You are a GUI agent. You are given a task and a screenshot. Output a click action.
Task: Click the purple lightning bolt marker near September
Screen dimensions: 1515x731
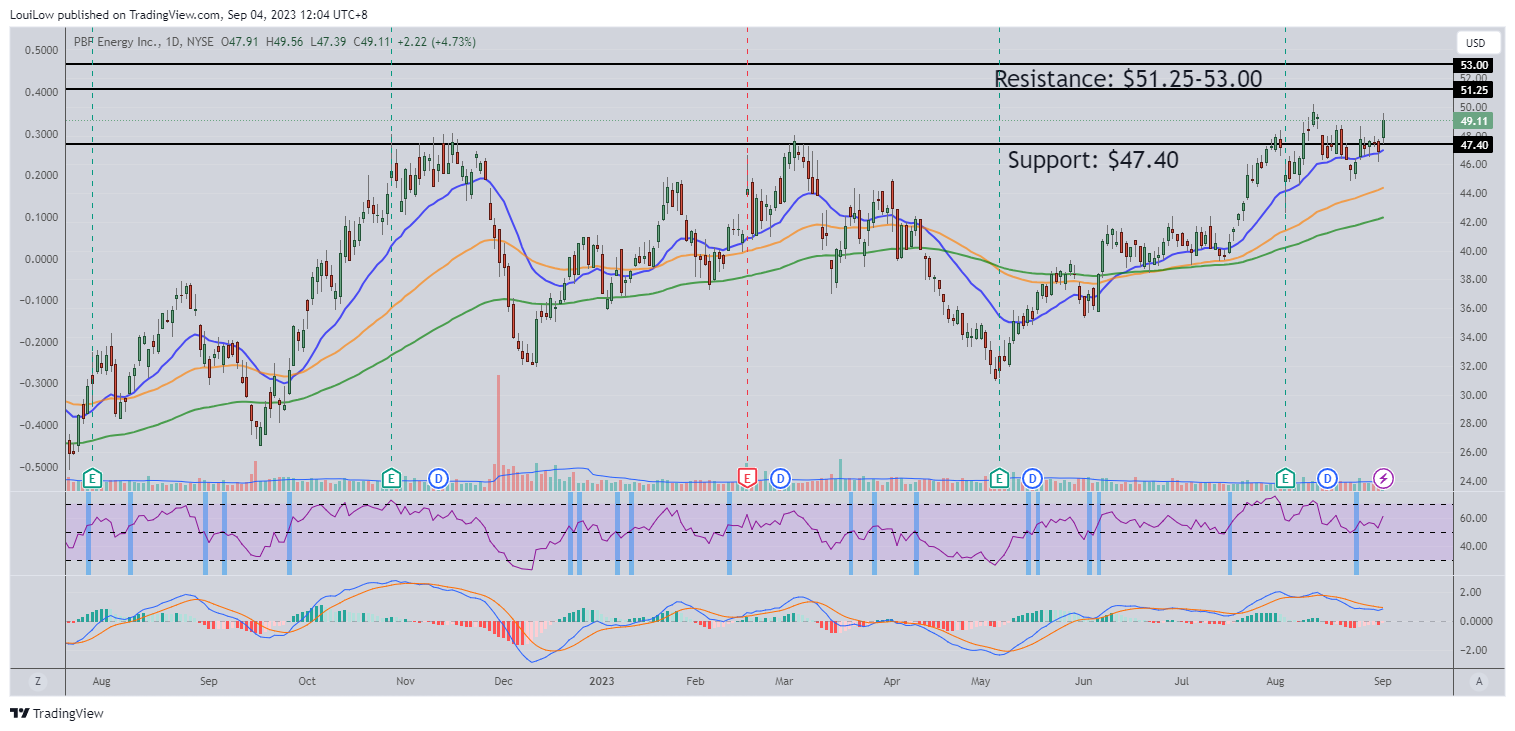tap(1383, 478)
